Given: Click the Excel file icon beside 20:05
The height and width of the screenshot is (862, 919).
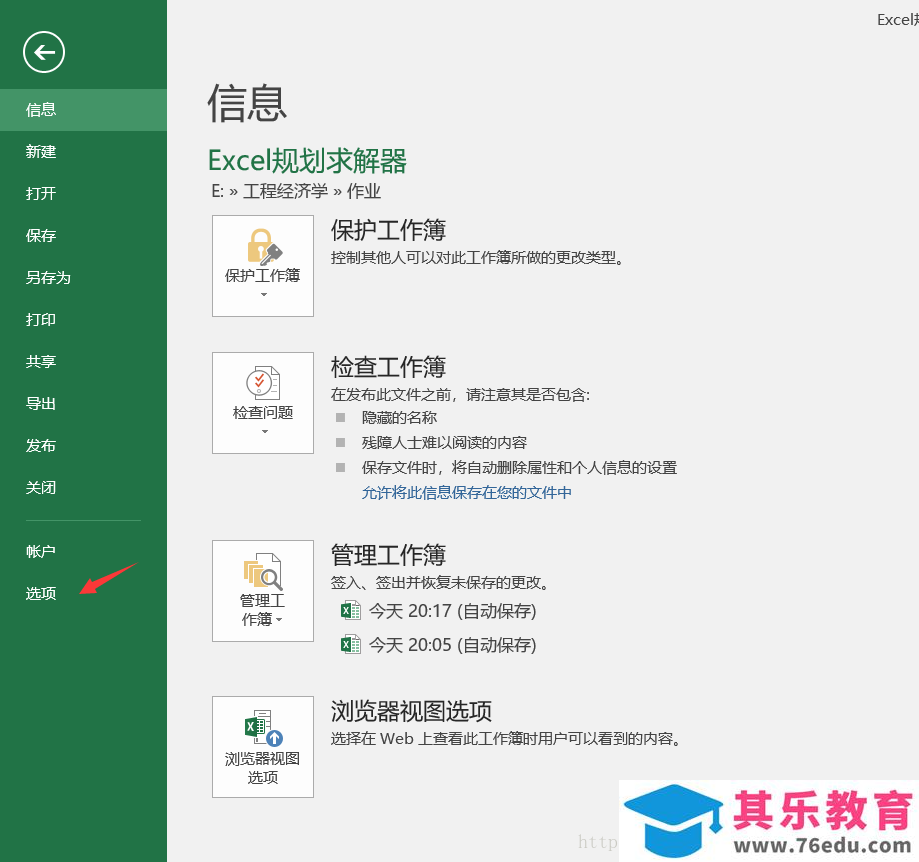Looking at the screenshot, I should click(x=350, y=645).
